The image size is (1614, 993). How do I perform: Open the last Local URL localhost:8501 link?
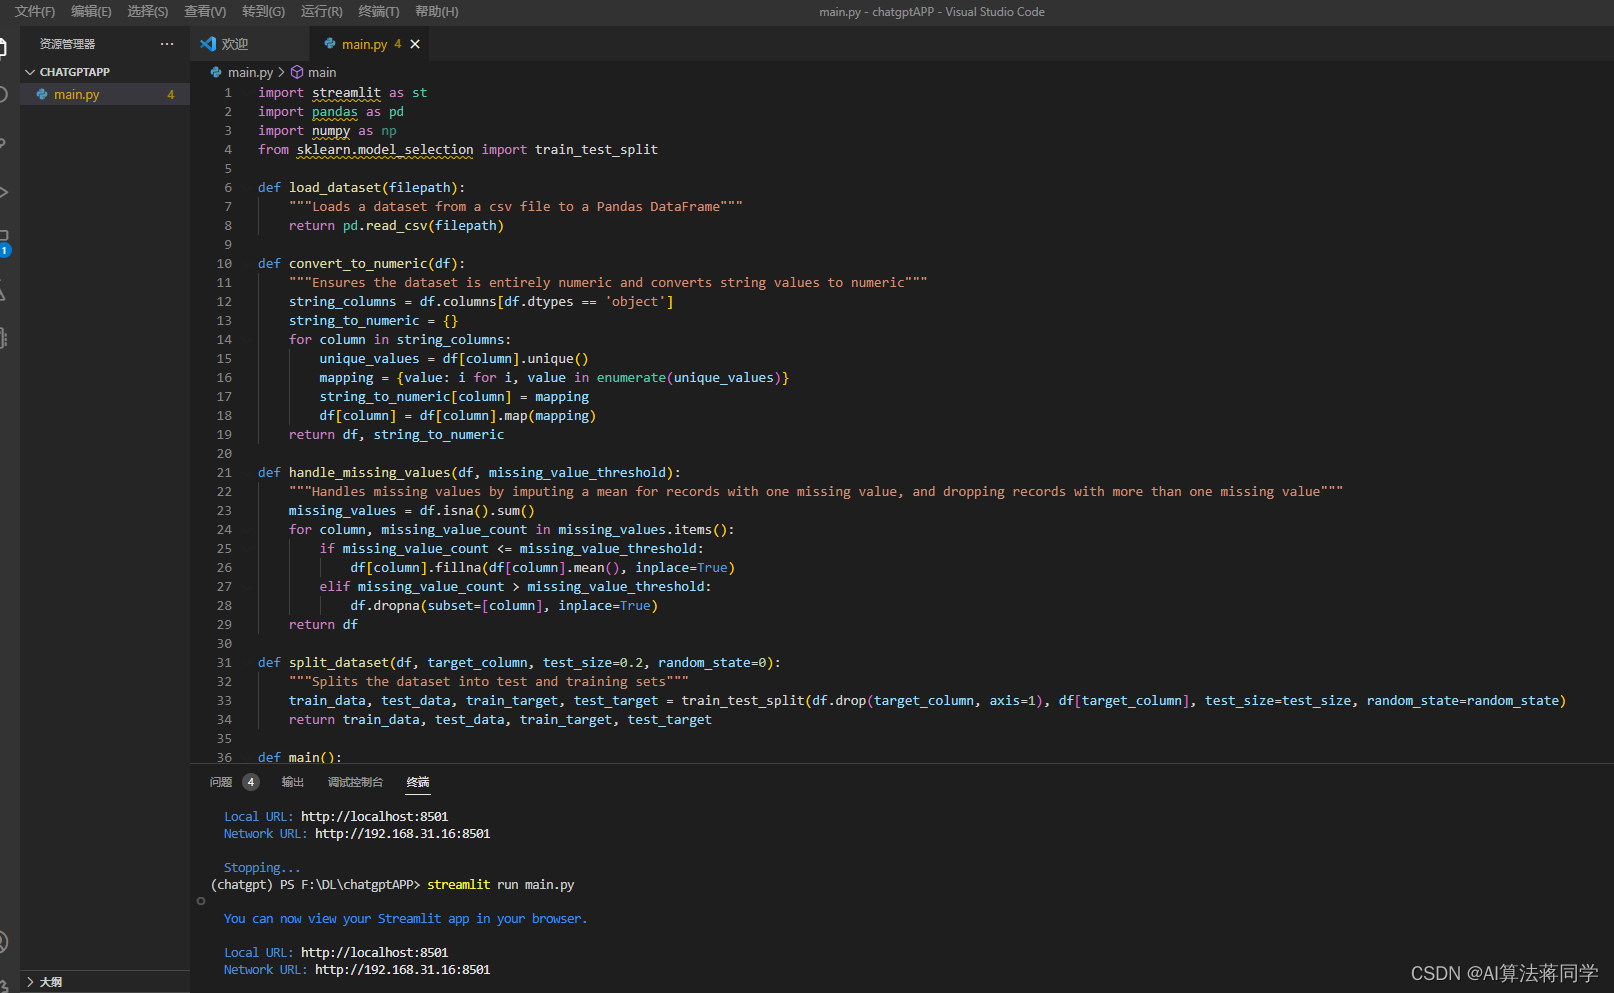pos(374,953)
